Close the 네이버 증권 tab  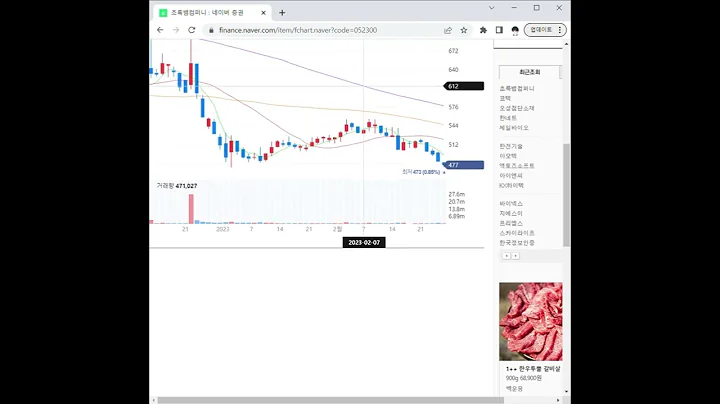[264, 13]
